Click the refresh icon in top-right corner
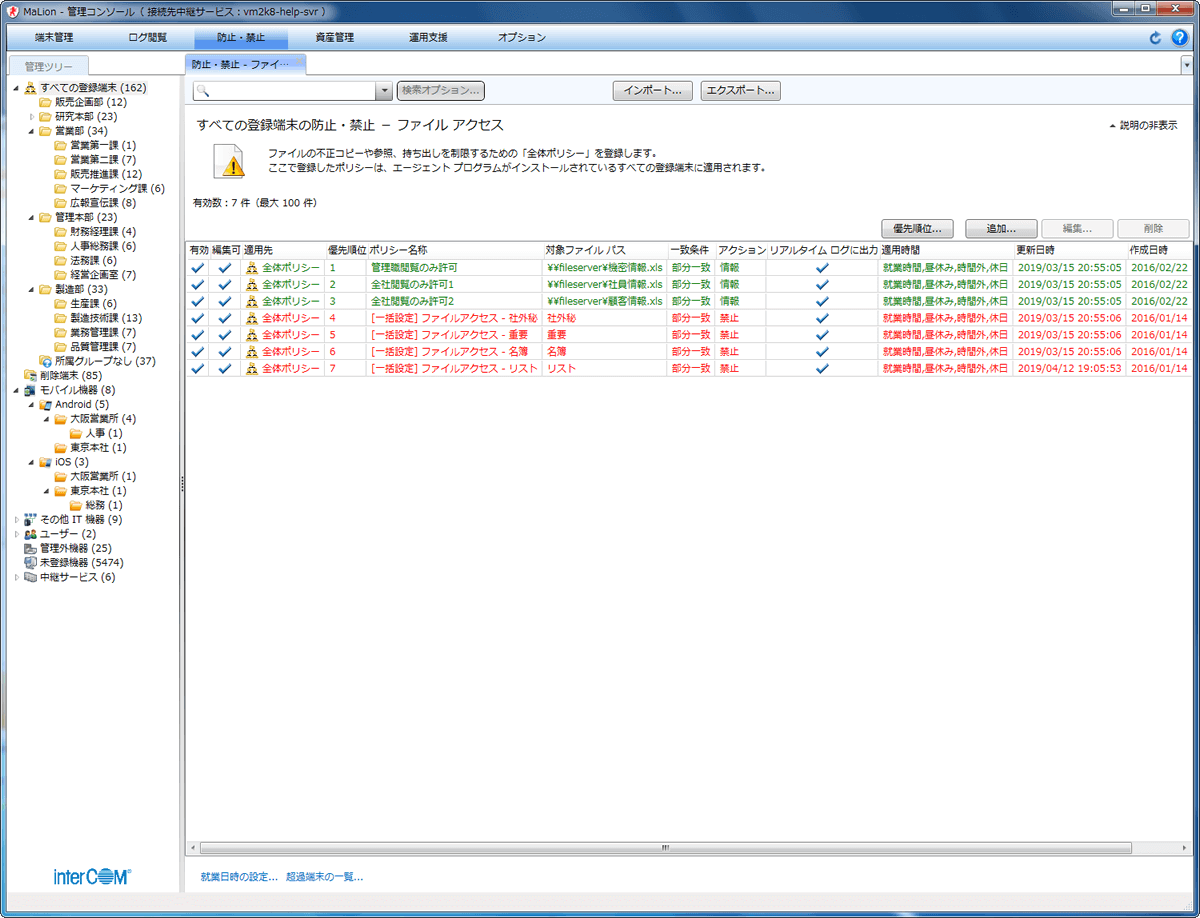Viewport: 1200px width, 918px height. pyautogui.click(x=1155, y=38)
